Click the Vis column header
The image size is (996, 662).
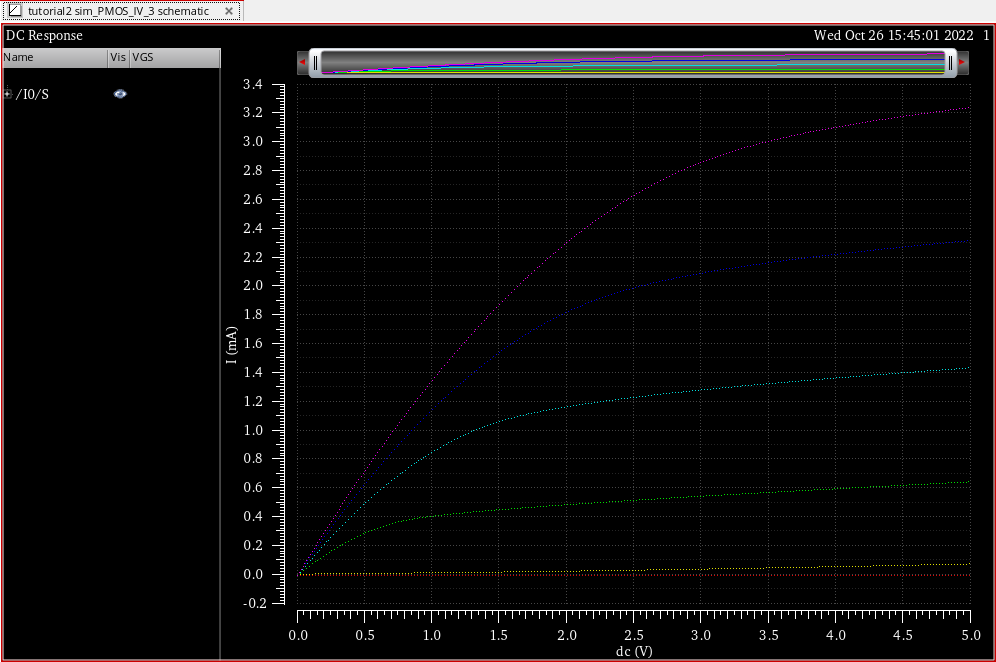click(119, 57)
